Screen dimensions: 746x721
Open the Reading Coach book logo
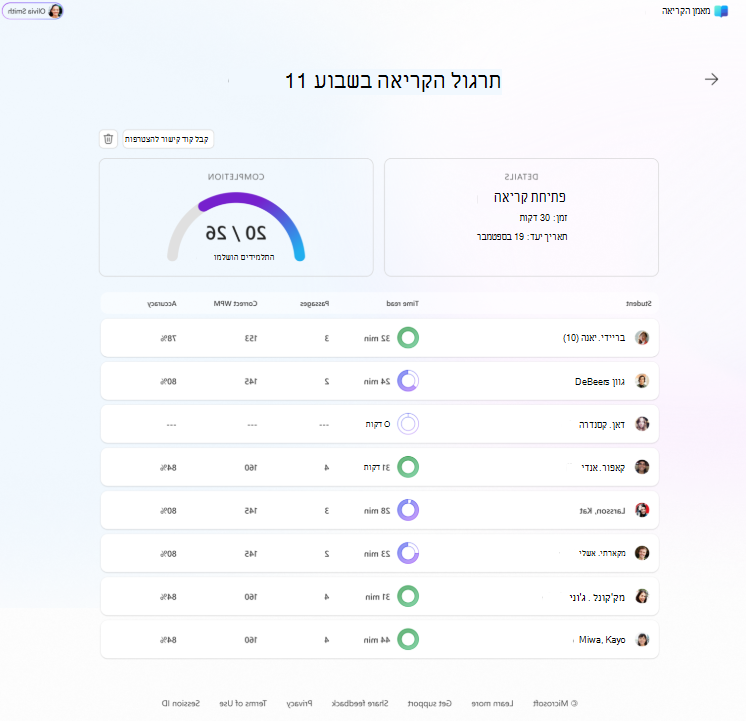click(x=721, y=11)
